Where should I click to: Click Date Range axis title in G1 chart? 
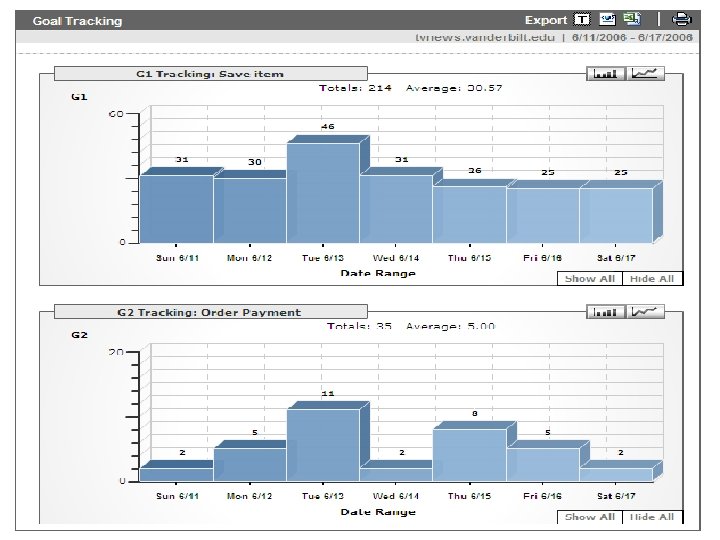[x=378, y=273]
